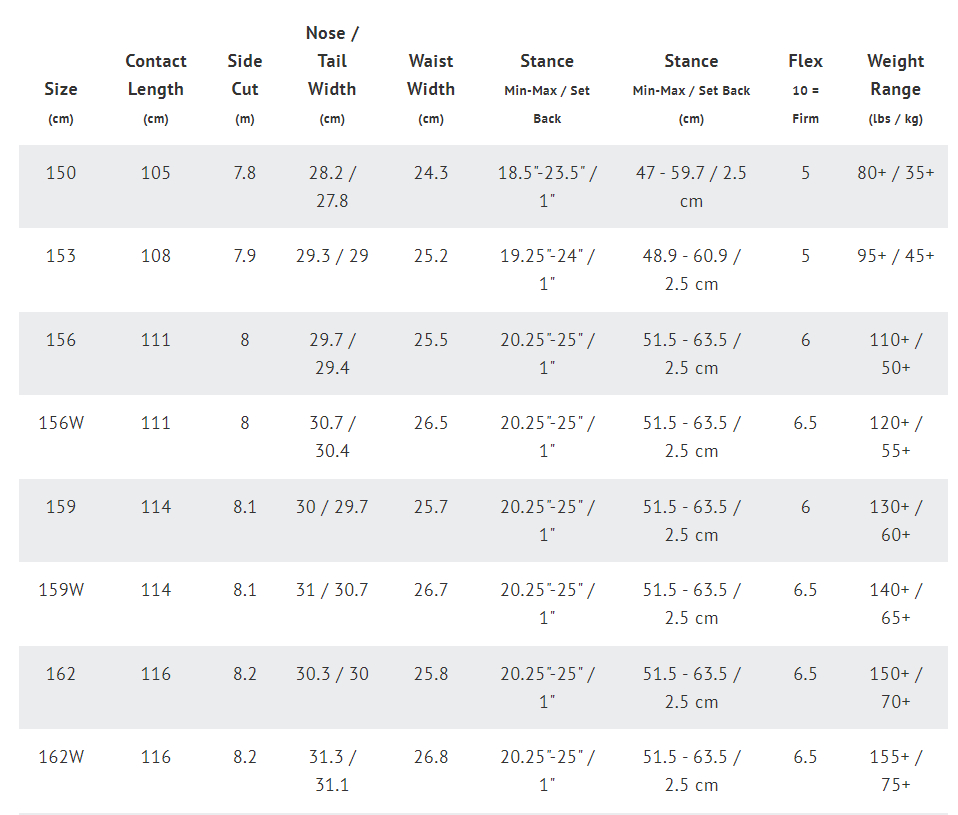Select the 162W size cell
Viewport: 958px width, 815px height.
[60, 757]
